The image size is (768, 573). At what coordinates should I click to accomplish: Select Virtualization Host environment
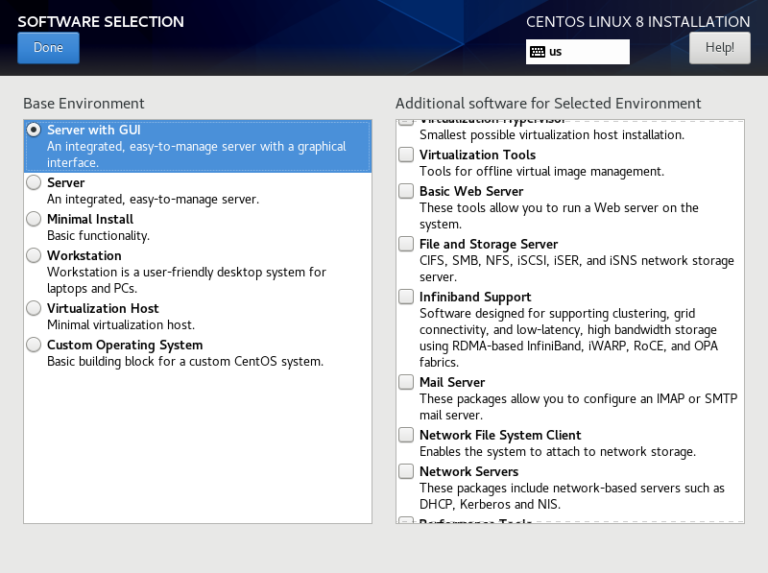pyautogui.click(x=34, y=309)
